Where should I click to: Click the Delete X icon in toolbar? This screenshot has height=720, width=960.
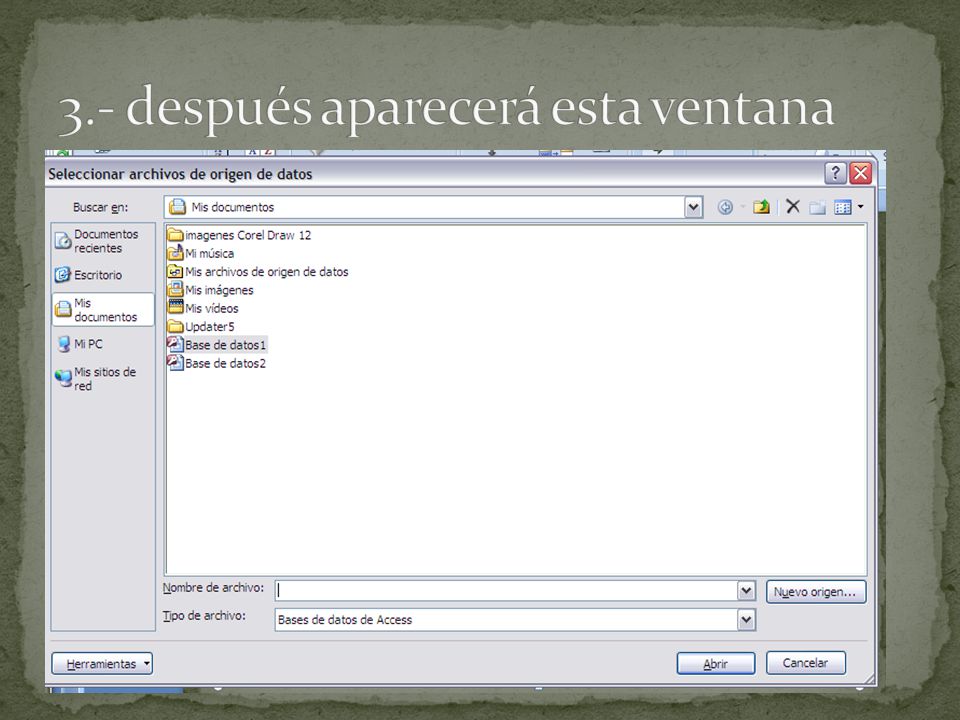793,206
